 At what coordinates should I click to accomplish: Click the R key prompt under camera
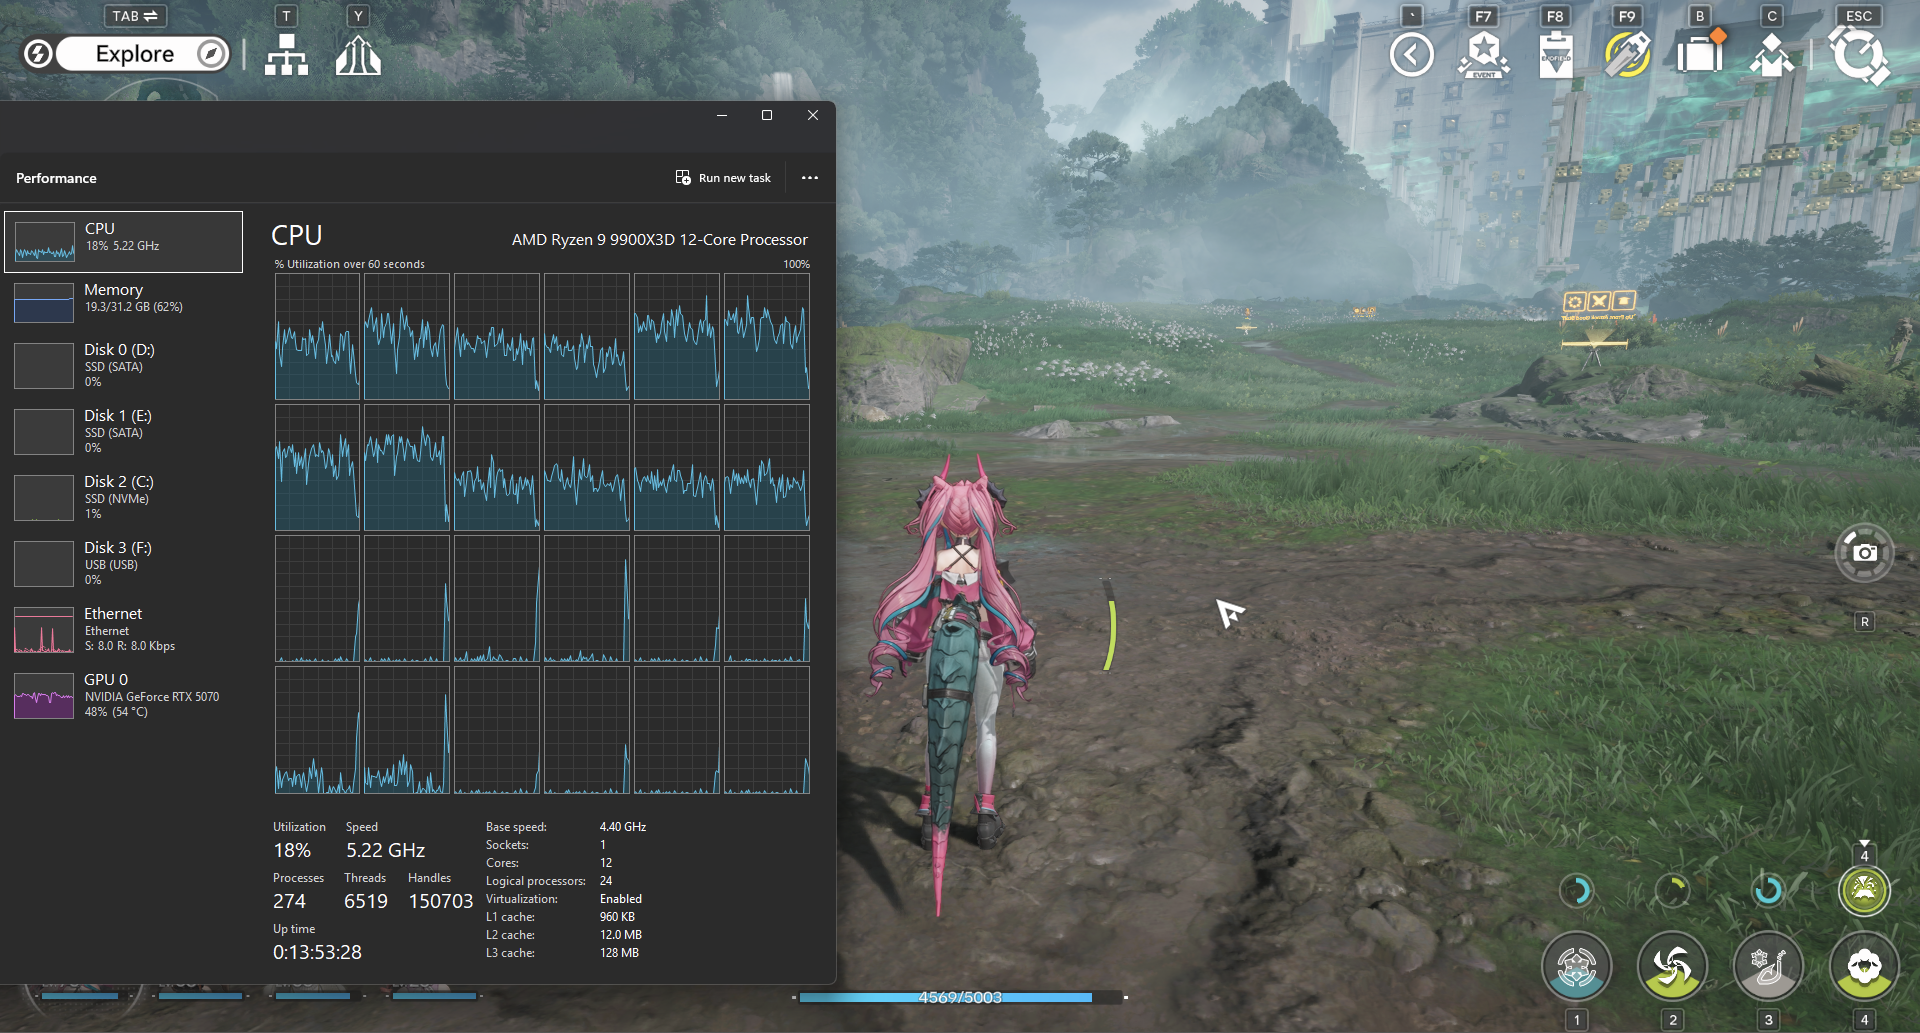coord(1865,622)
